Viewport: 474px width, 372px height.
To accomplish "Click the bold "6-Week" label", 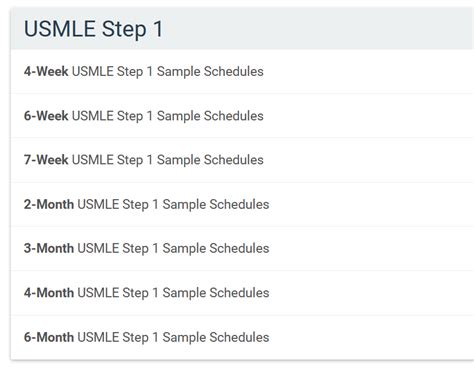I will click(46, 116).
